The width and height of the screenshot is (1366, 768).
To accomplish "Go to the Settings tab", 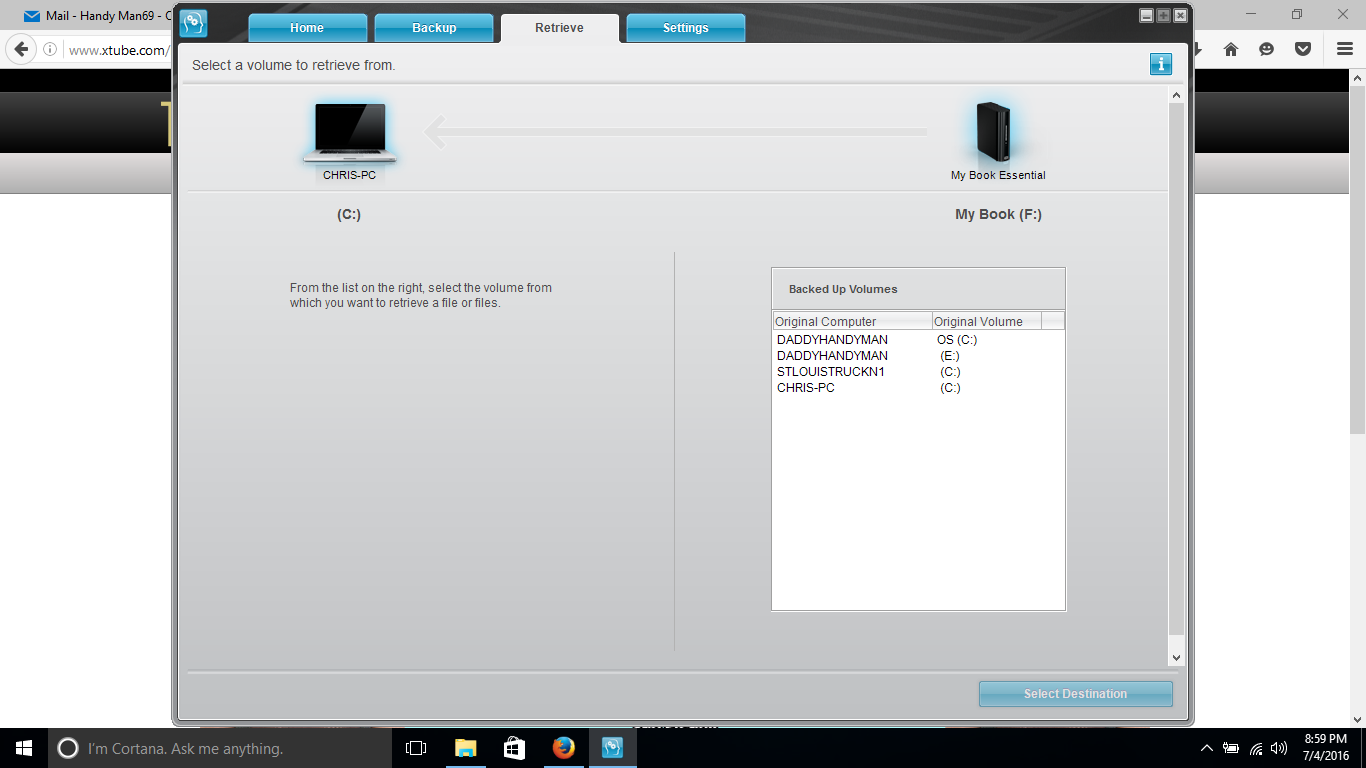I will point(686,28).
